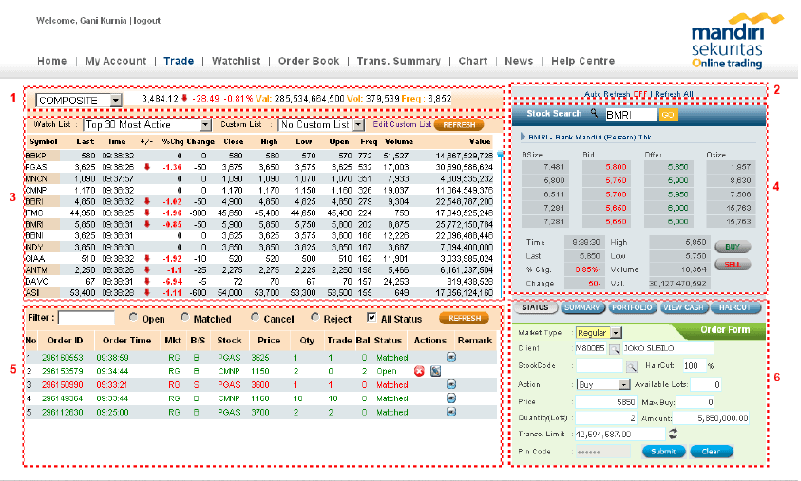Select PGAS row in watch list

(x=260, y=167)
